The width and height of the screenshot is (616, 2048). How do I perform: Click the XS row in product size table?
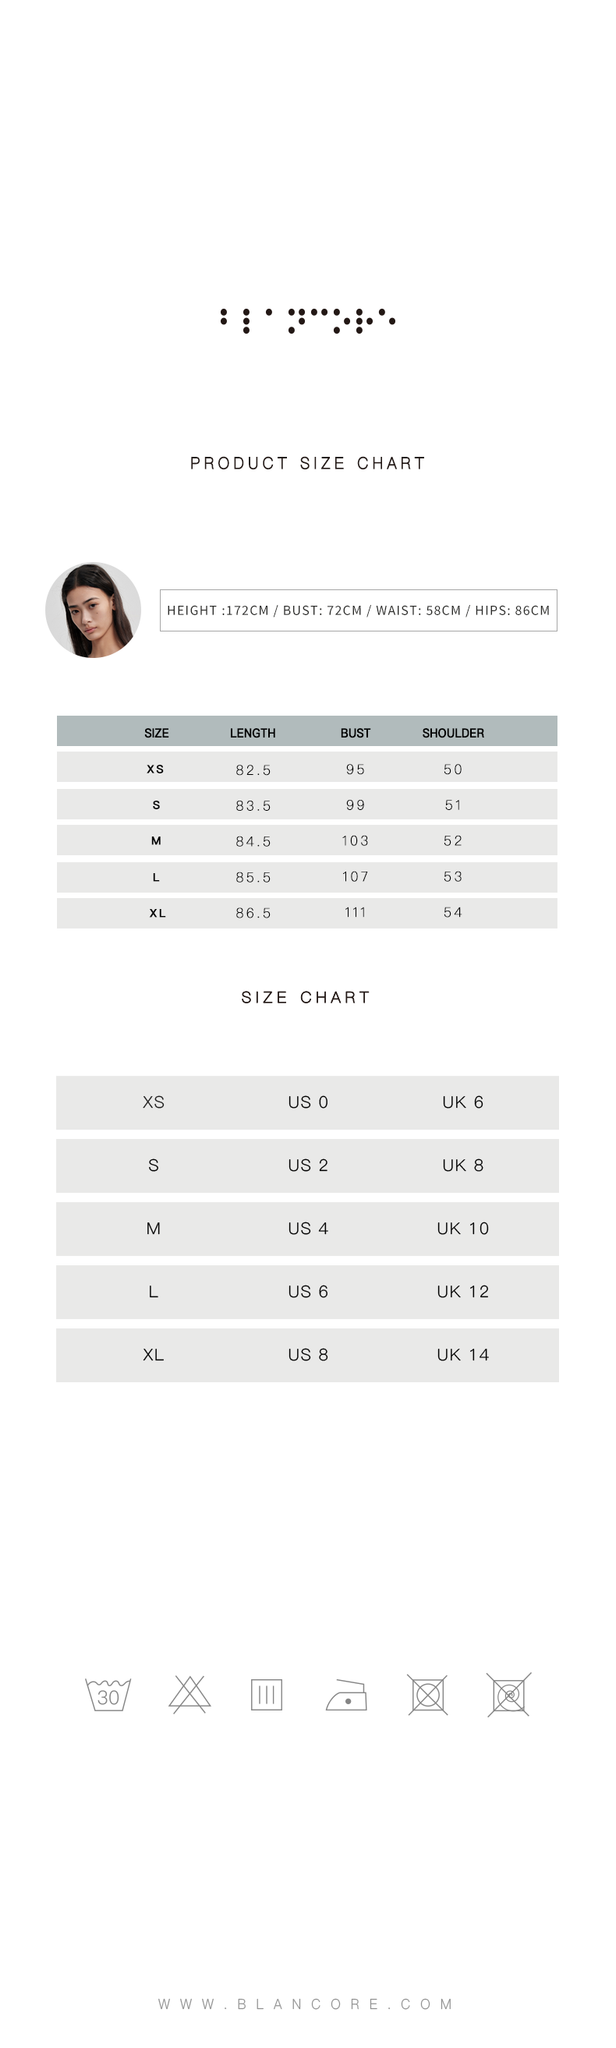point(307,768)
